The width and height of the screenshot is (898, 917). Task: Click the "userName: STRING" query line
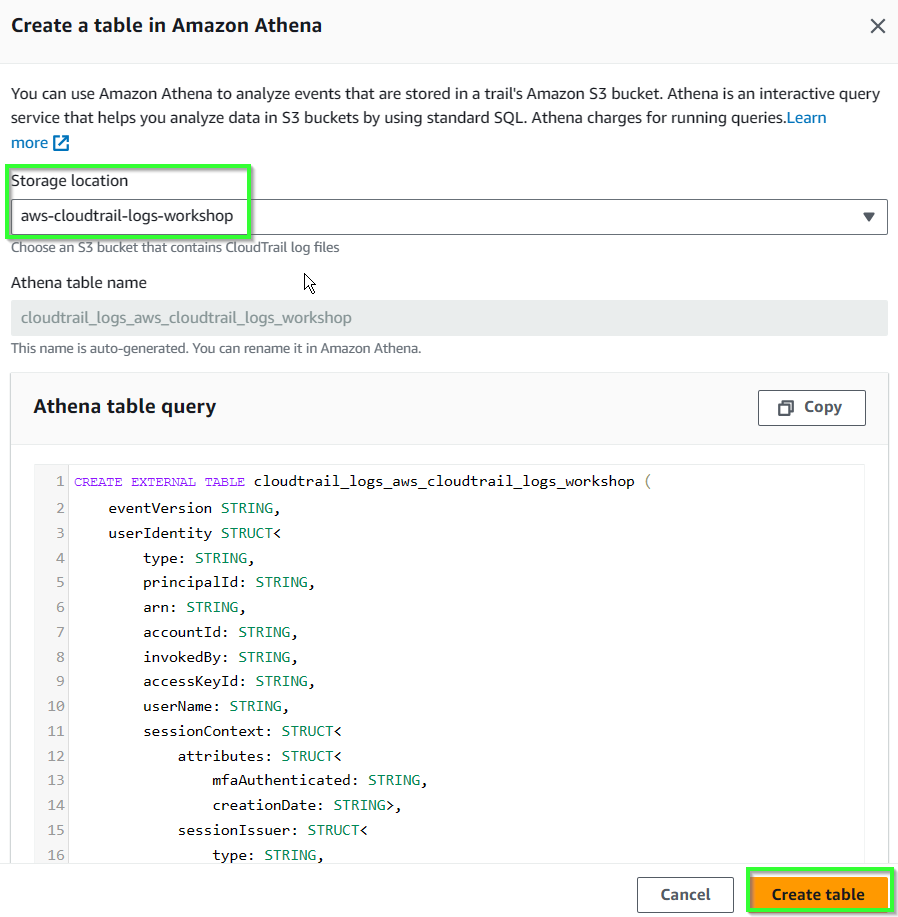coord(216,706)
